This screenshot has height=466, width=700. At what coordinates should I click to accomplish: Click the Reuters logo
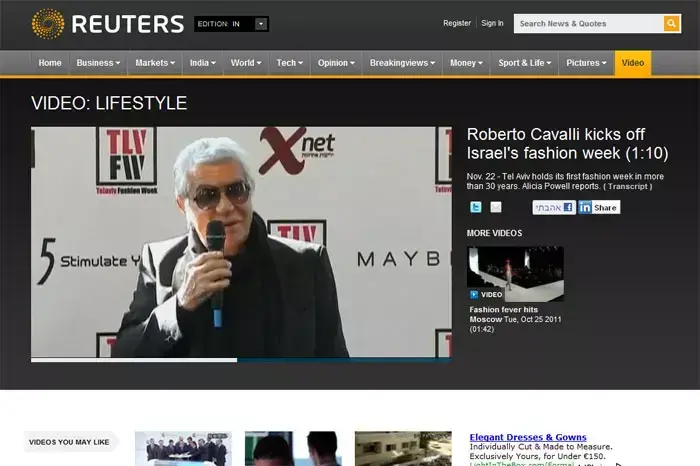108,24
